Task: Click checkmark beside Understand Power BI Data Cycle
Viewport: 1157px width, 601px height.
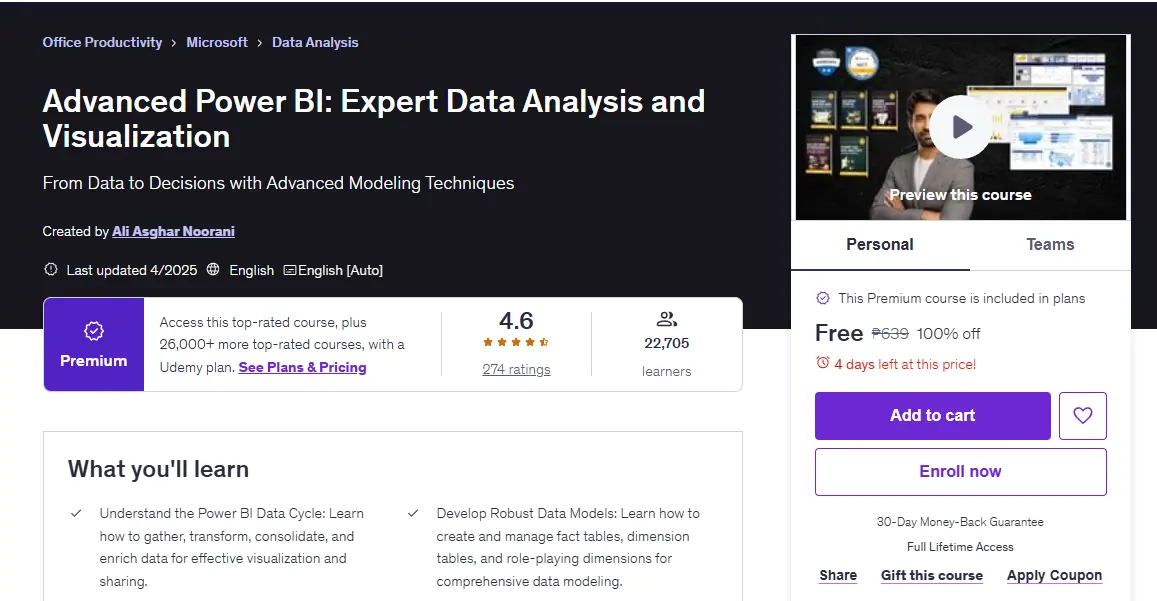Action: tap(76, 513)
